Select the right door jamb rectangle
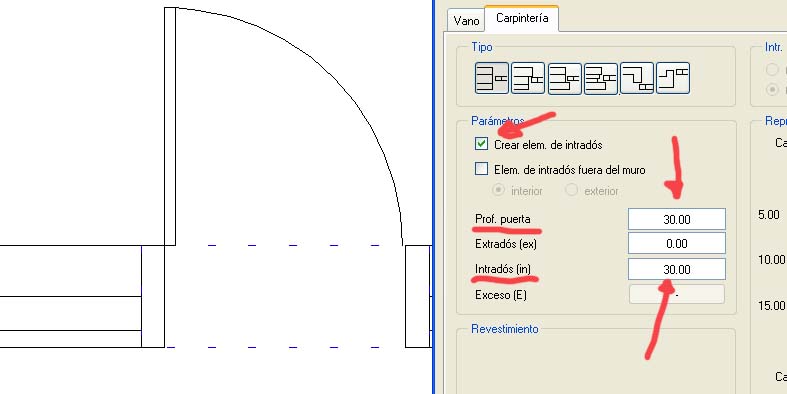This screenshot has width=787, height=394. [418, 296]
